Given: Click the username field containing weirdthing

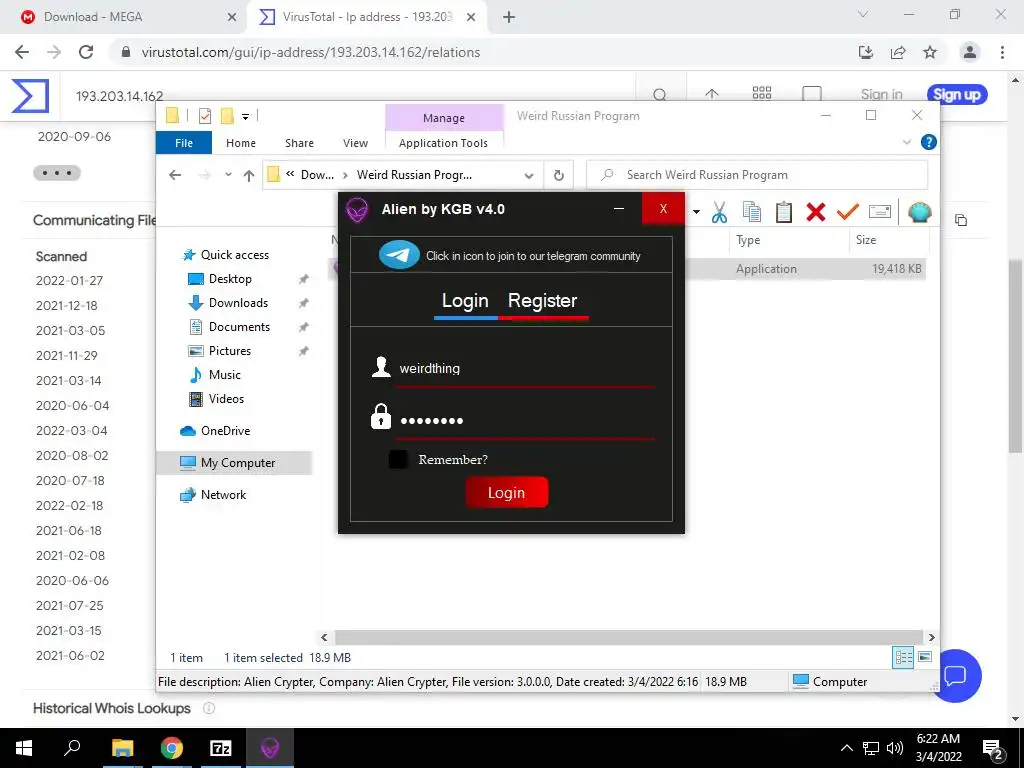Looking at the screenshot, I should point(526,368).
